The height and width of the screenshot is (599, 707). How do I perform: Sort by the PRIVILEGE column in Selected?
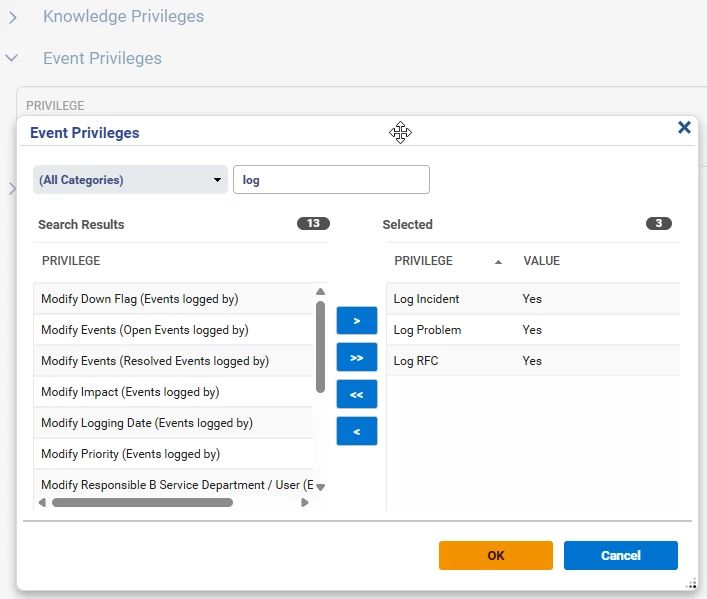coord(424,261)
